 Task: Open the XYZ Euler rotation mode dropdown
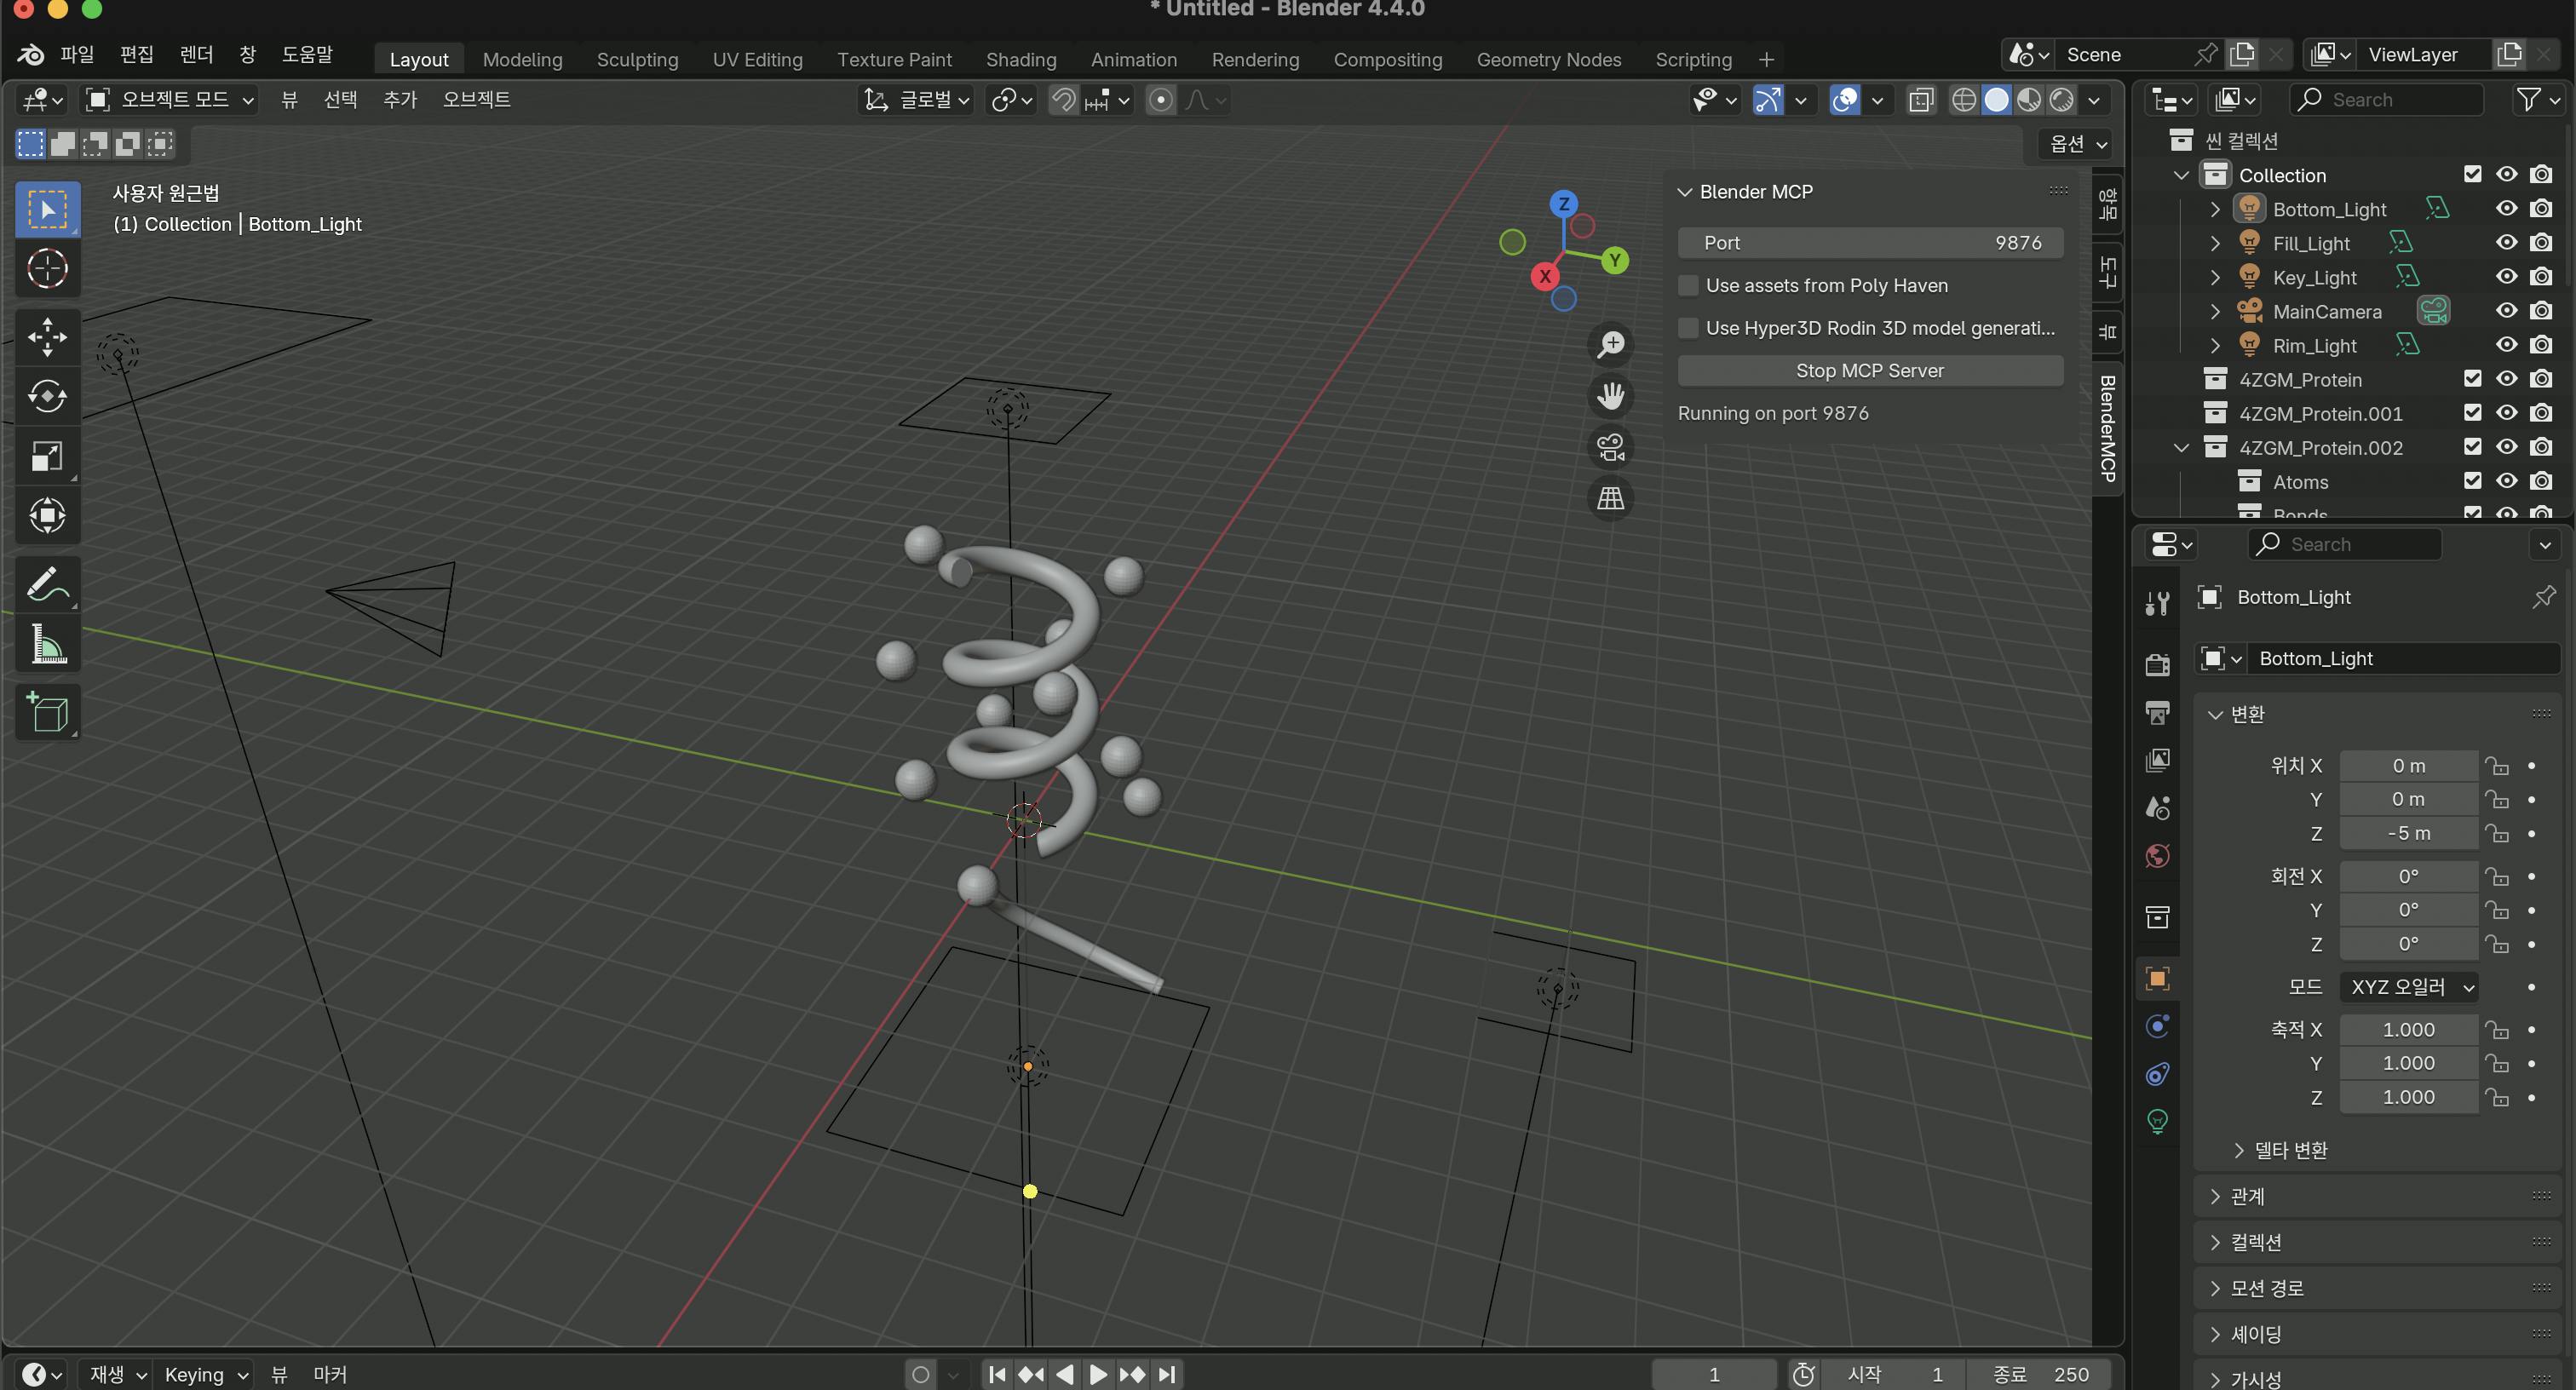[2409, 987]
